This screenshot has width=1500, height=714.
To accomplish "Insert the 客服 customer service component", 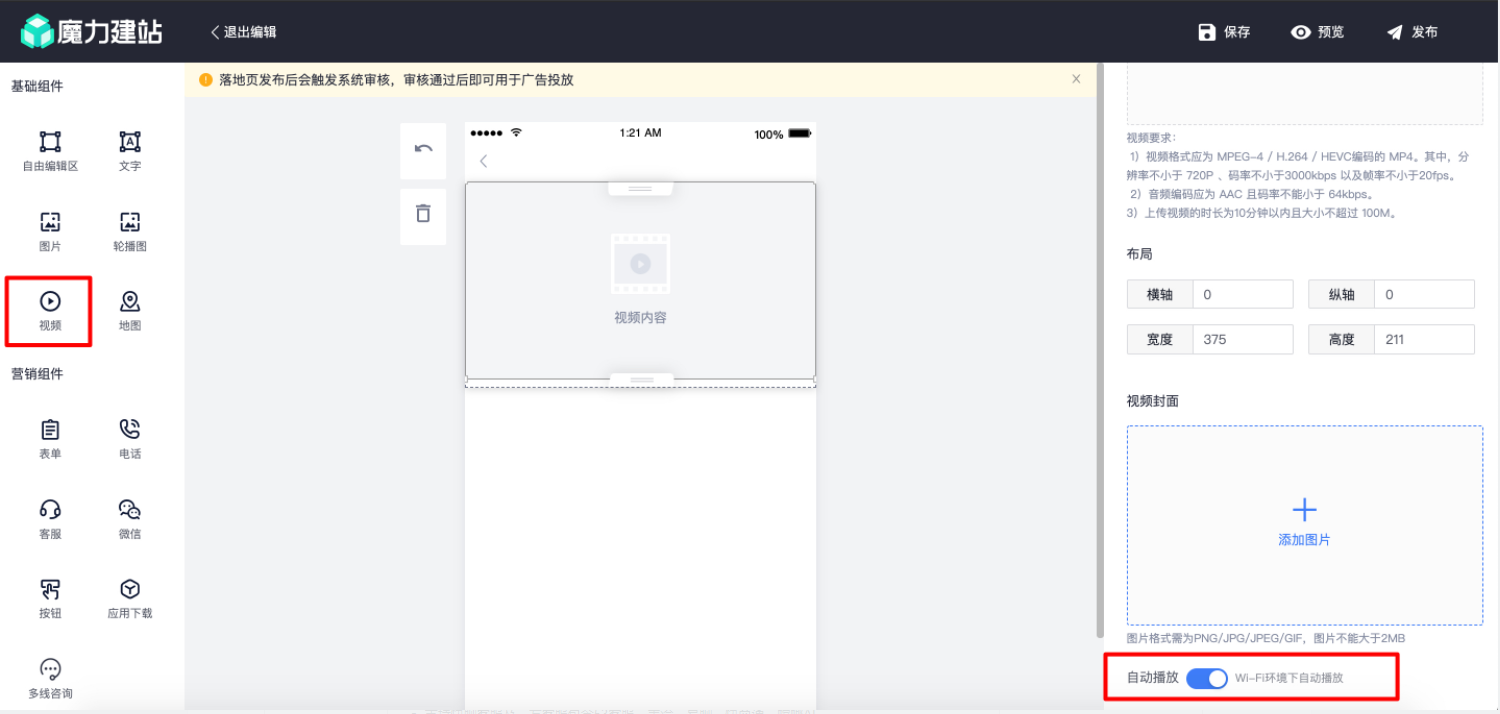I will pyautogui.click(x=50, y=511).
